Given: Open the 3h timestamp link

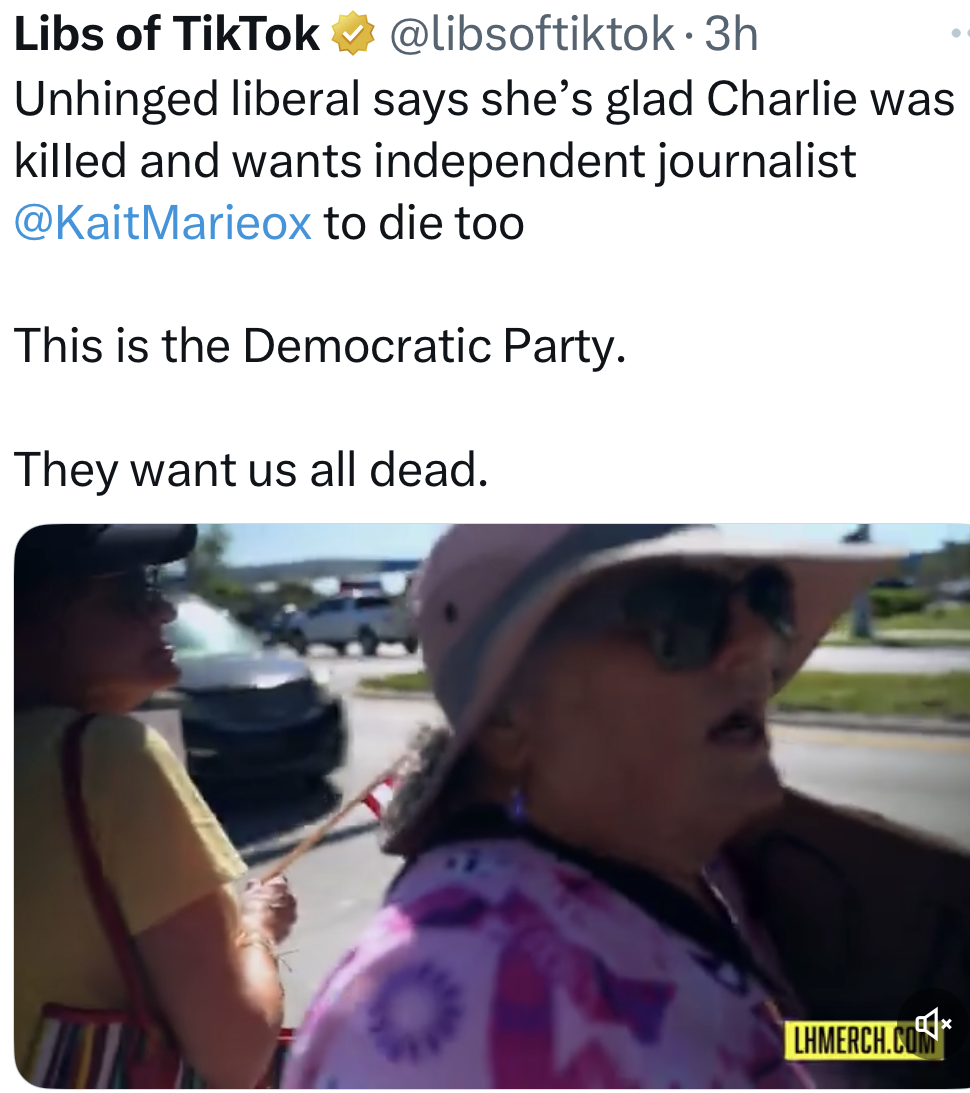Looking at the screenshot, I should 730,33.
